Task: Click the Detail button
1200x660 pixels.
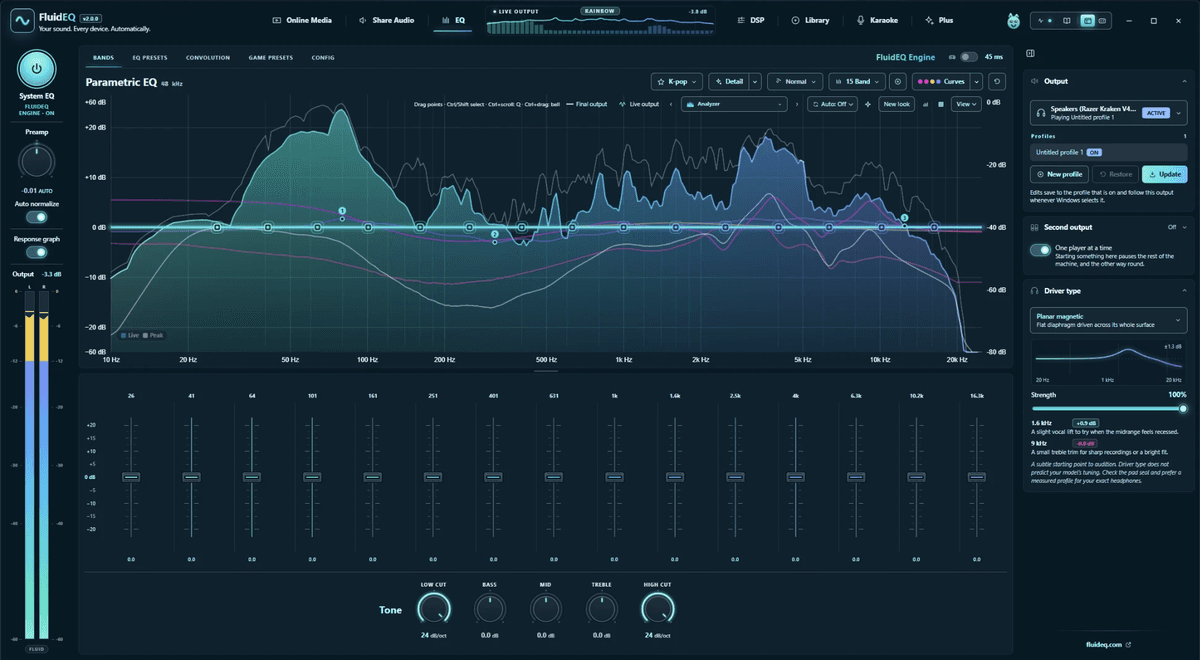Action: click(728, 82)
